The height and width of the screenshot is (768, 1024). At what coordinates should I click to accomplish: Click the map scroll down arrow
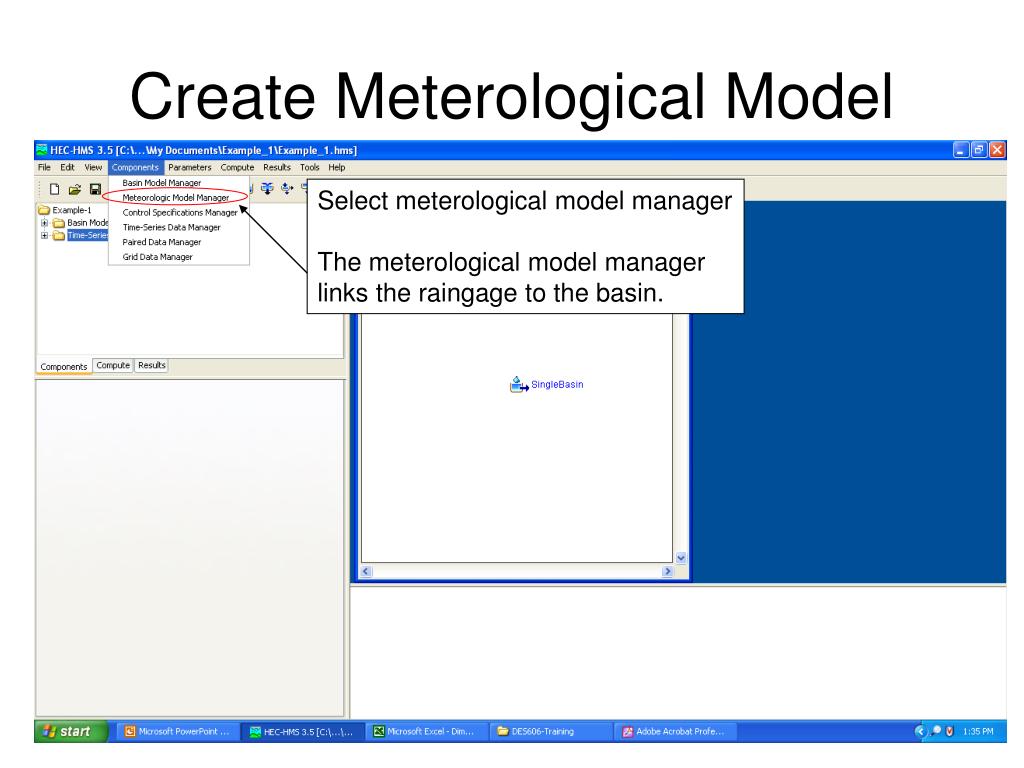[x=681, y=558]
